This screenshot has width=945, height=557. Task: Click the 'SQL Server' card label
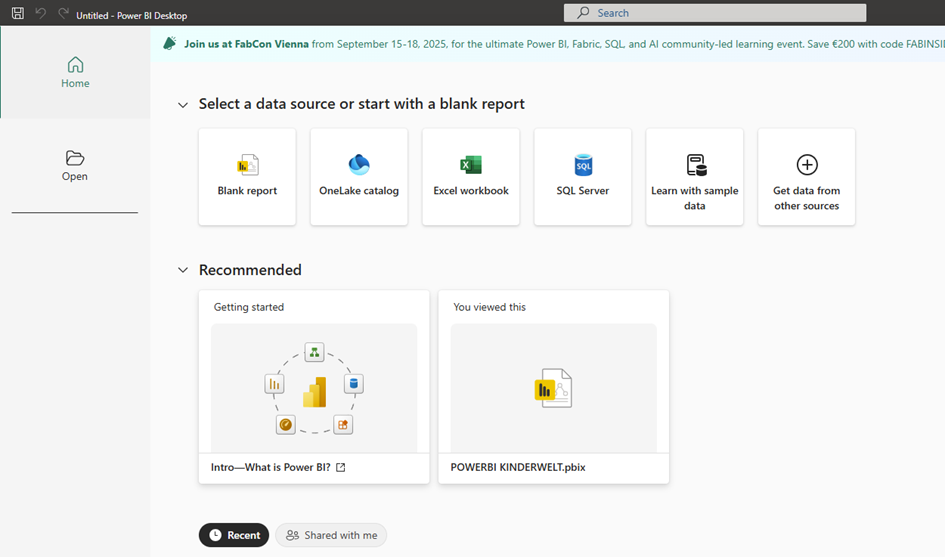[583, 190]
